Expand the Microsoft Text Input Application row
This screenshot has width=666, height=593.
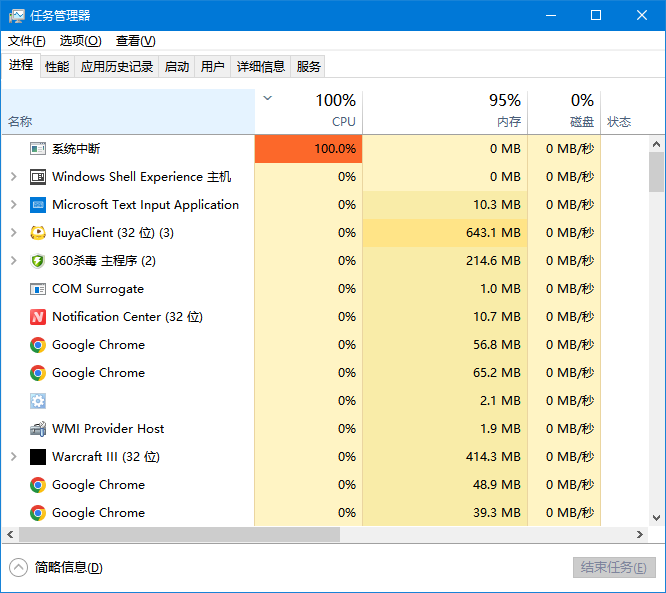tap(14, 205)
